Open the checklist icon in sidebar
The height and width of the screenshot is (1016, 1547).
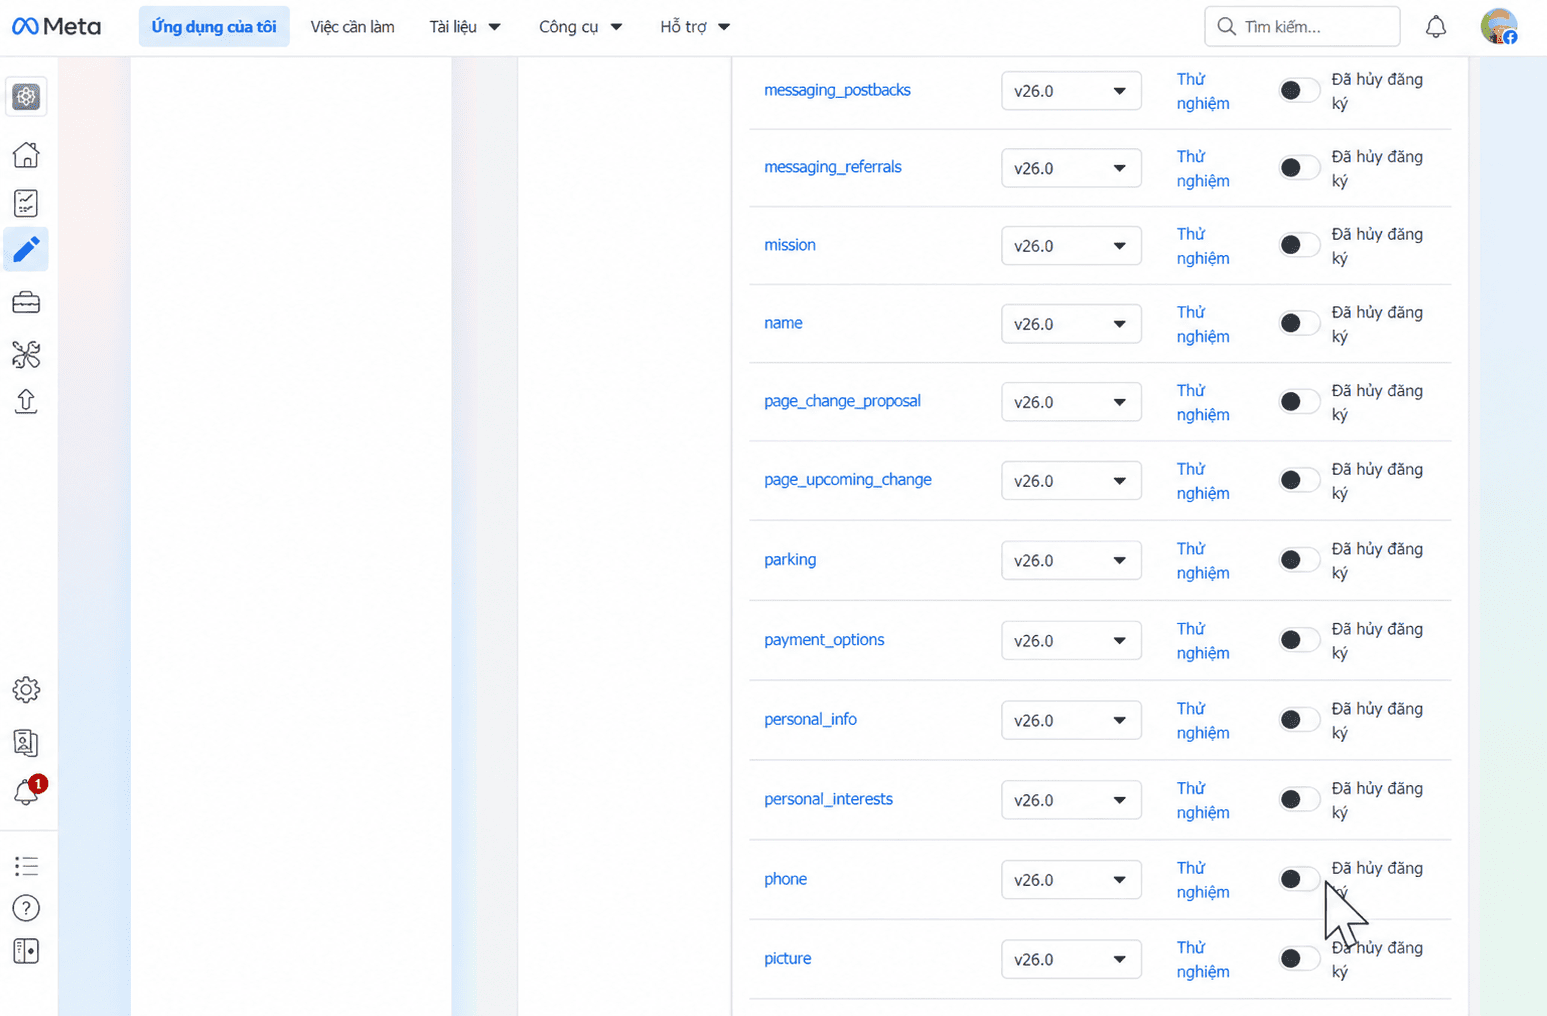point(26,203)
